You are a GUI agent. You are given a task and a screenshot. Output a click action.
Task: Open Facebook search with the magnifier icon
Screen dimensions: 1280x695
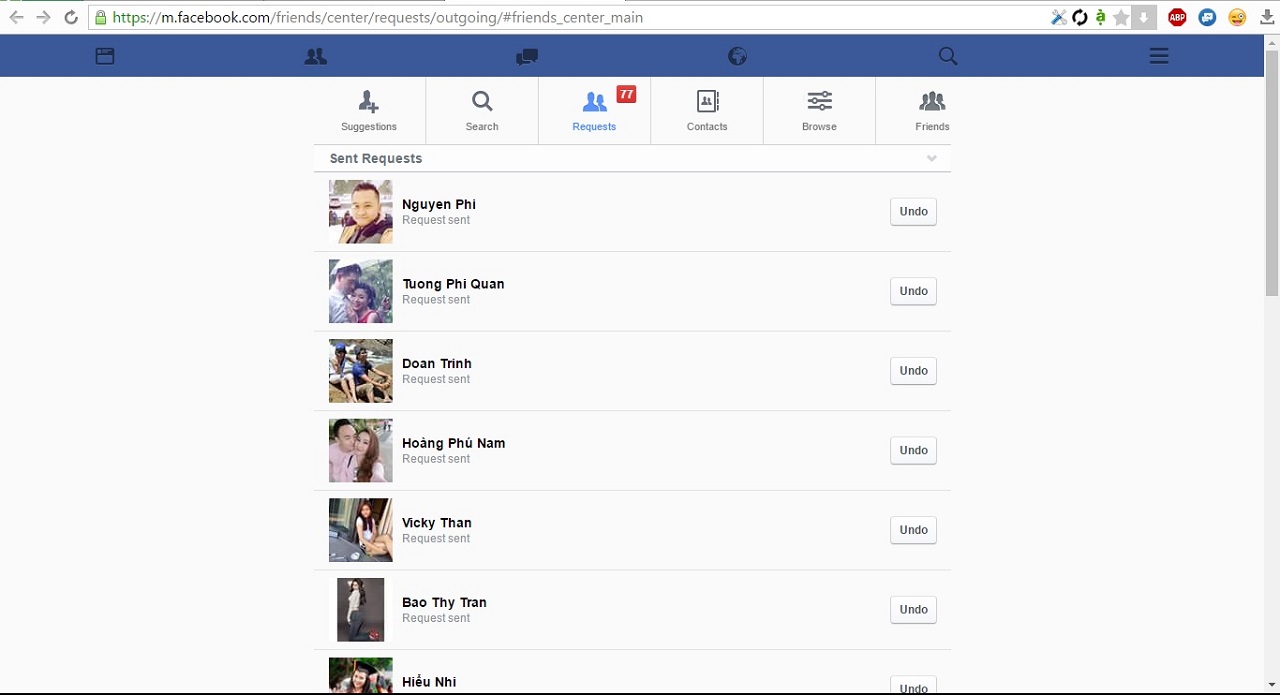coord(947,56)
